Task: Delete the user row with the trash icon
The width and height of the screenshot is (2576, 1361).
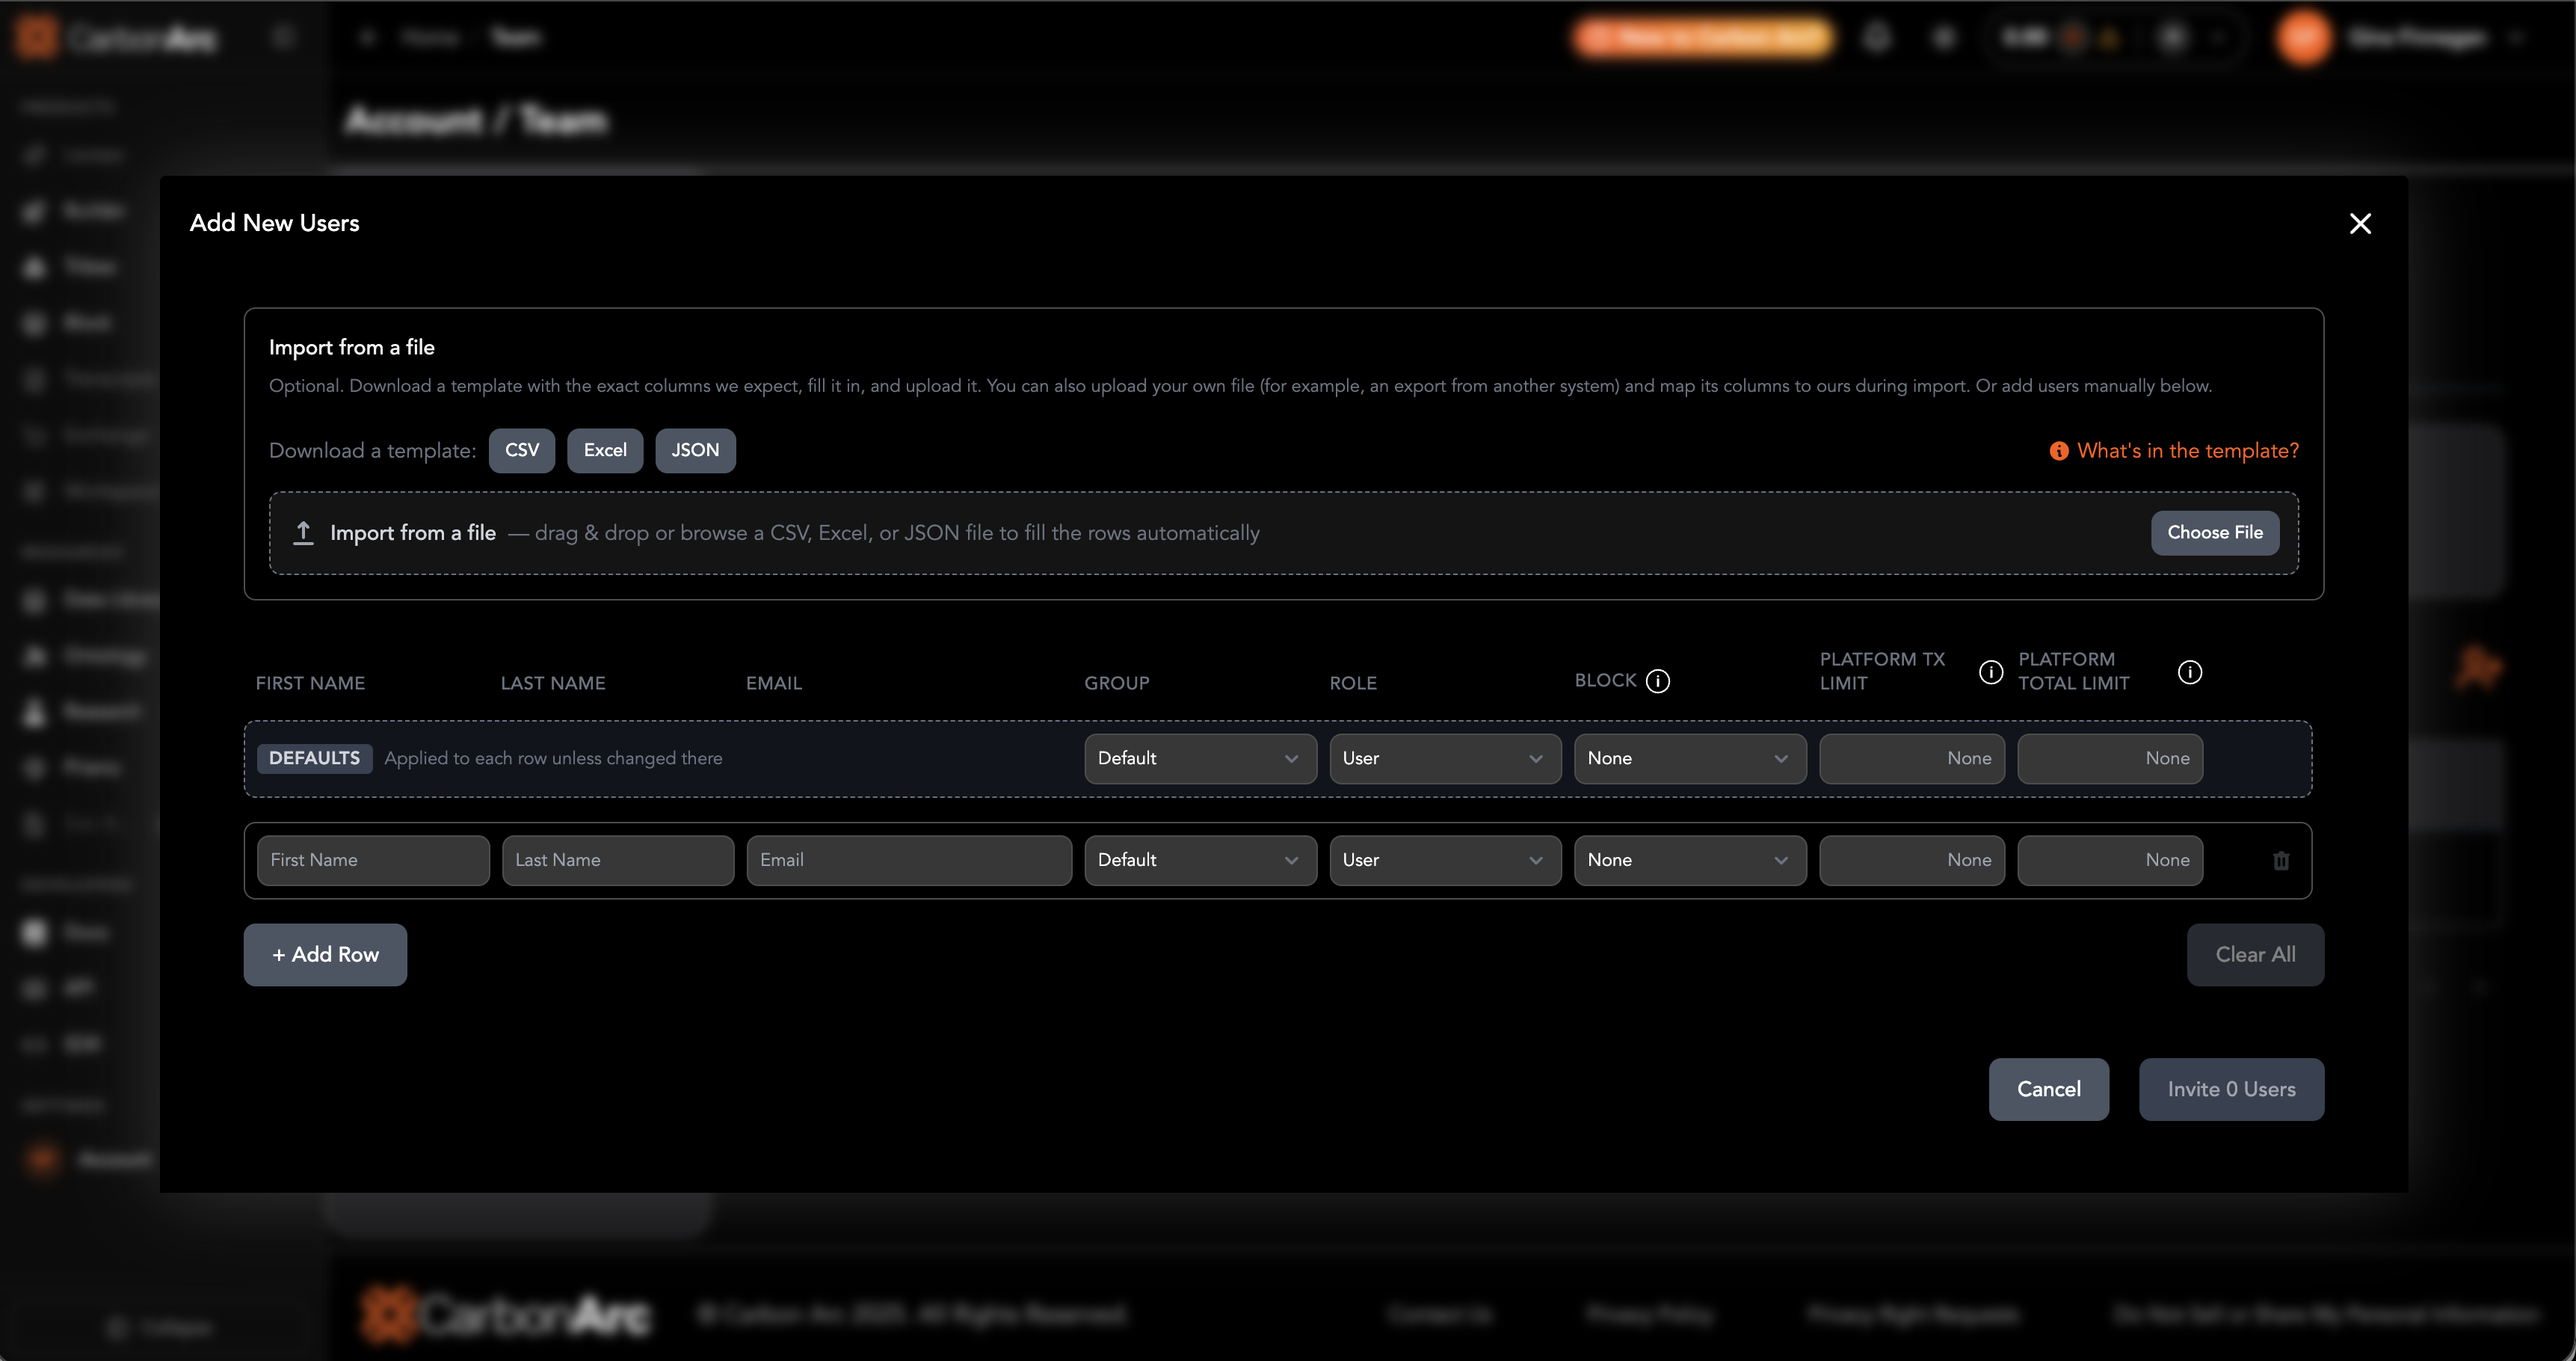Action: pos(2281,861)
